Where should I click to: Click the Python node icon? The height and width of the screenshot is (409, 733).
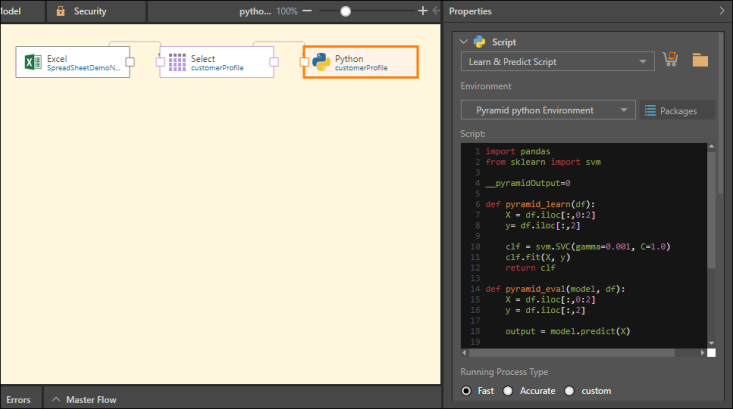[x=321, y=62]
